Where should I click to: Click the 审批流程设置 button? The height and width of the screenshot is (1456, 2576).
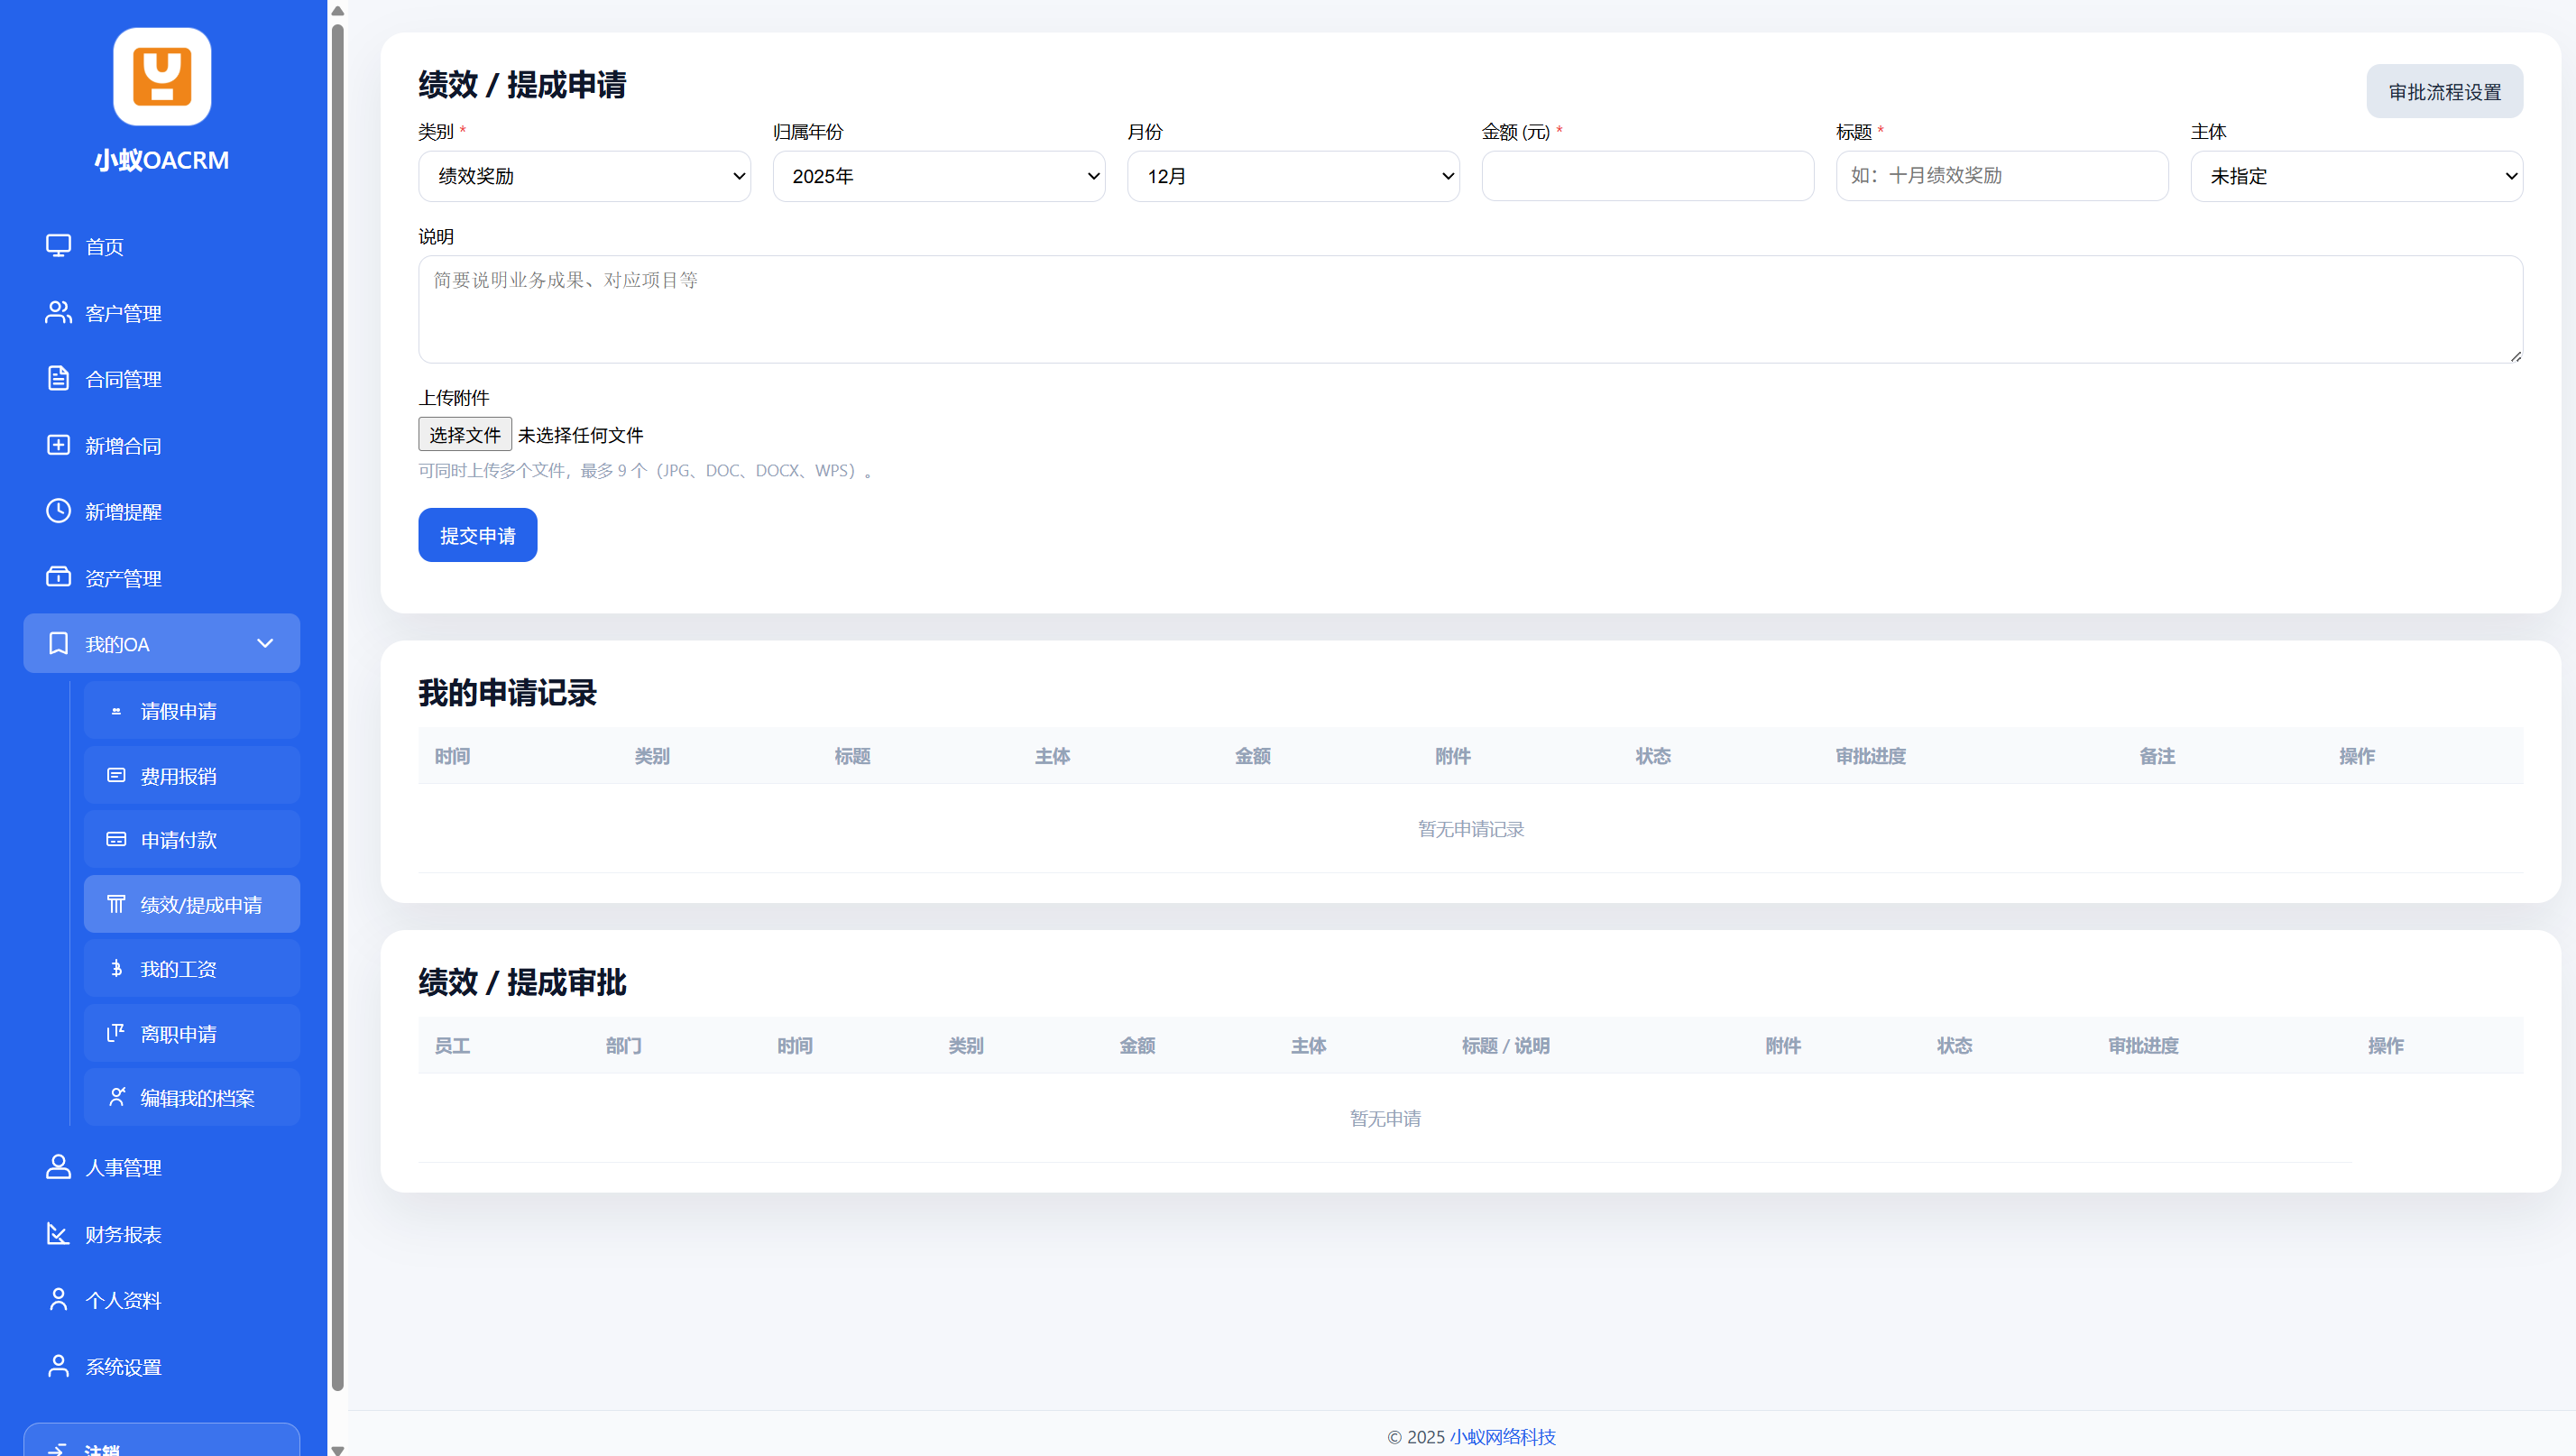pyautogui.click(x=2444, y=92)
